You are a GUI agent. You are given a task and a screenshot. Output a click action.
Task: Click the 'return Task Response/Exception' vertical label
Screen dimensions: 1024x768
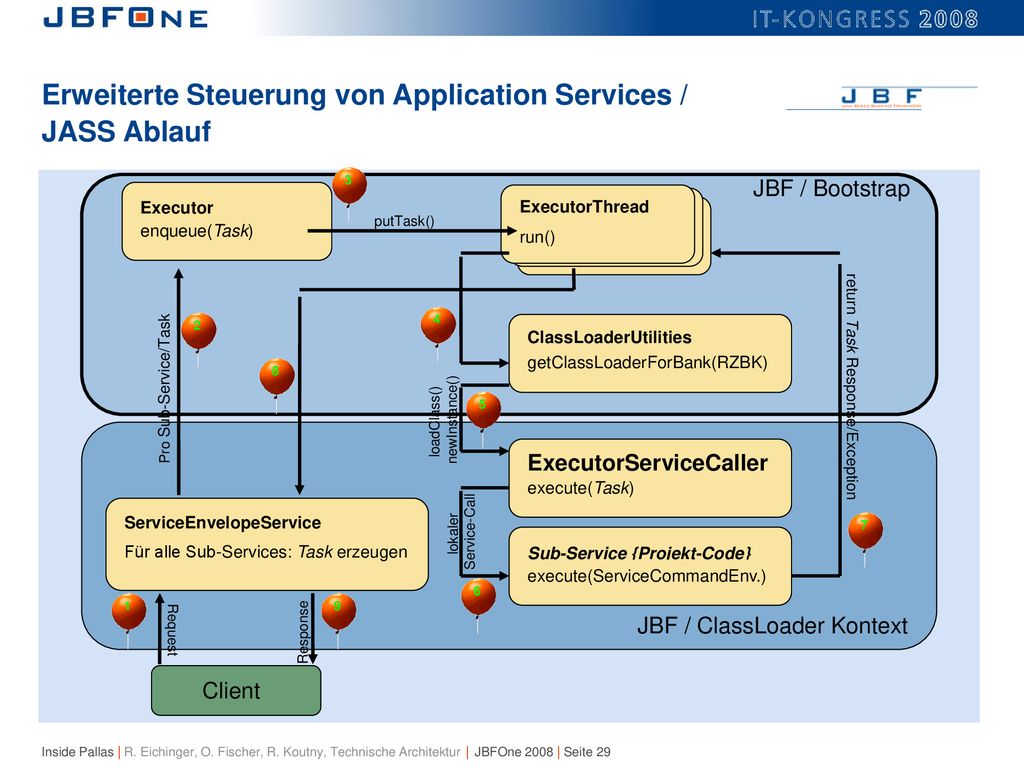click(851, 387)
